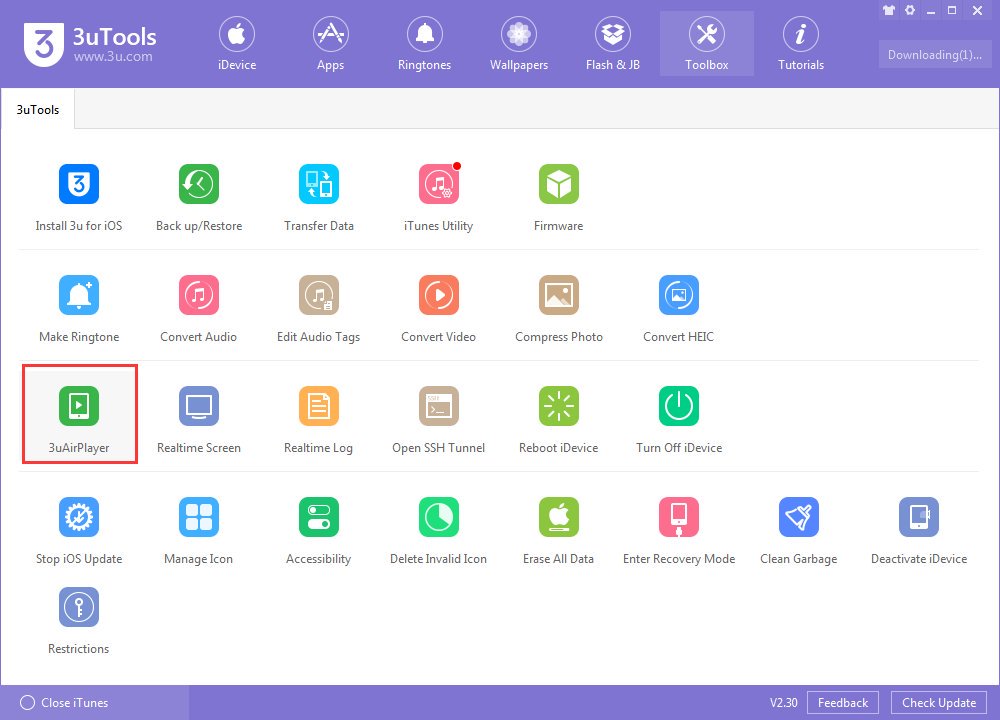Viewport: 1000px width, 720px height.
Task: Open the Wallpapers section
Action: [x=518, y=43]
